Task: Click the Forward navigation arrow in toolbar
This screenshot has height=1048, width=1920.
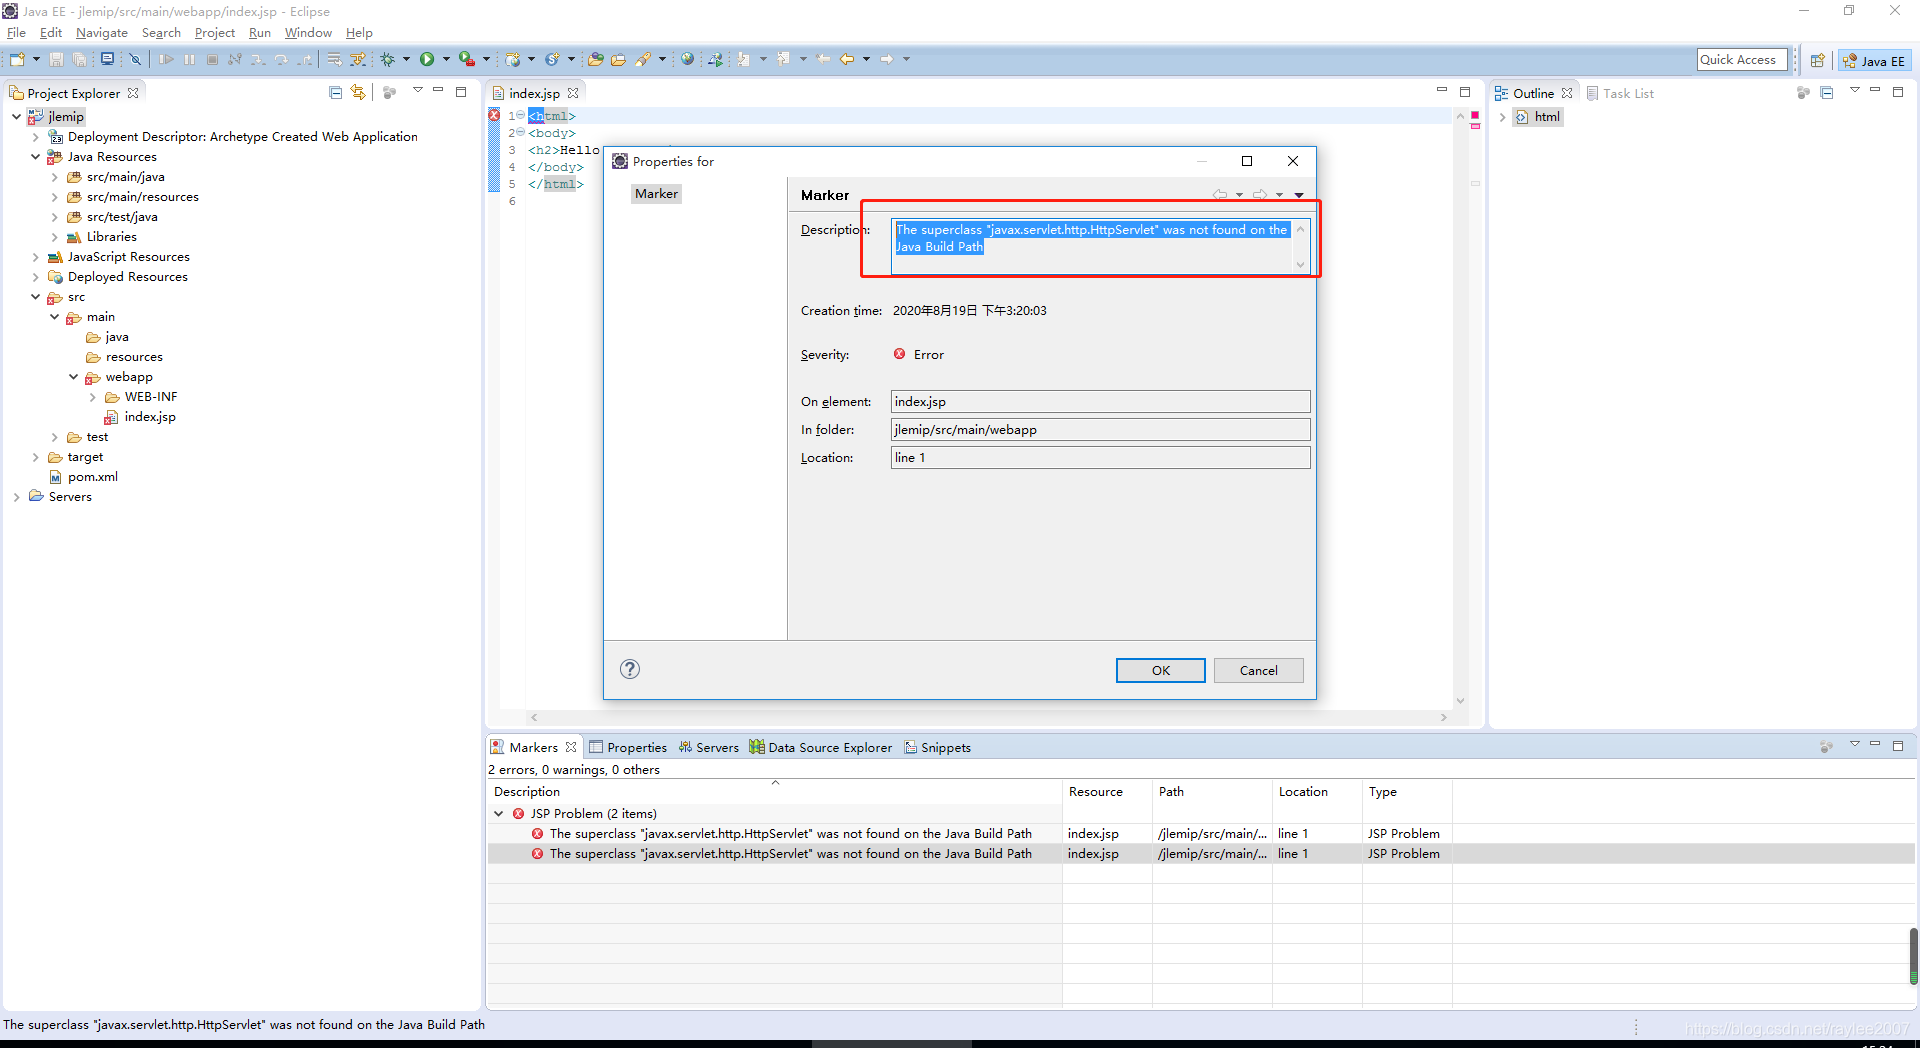Action: 886,60
